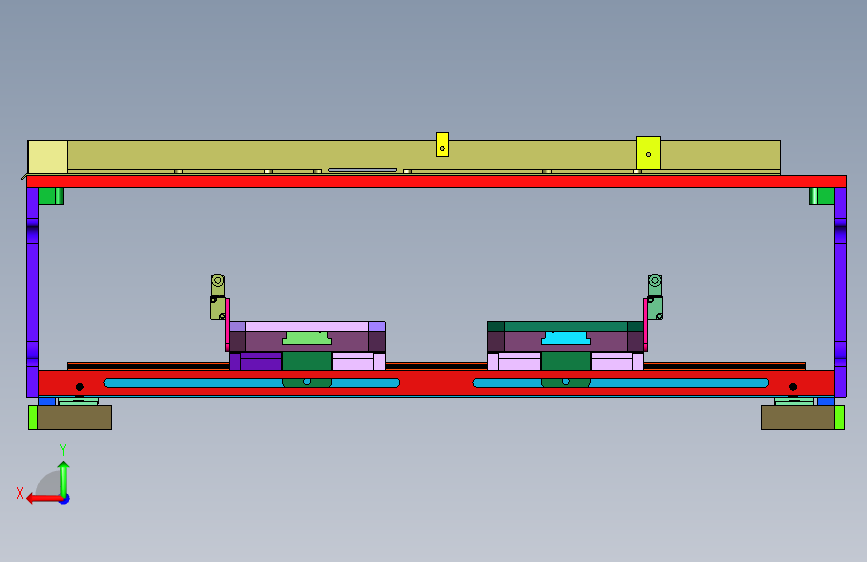The width and height of the screenshot is (867, 562).
Task: Select the left brown foot block
Action: pos(75,417)
